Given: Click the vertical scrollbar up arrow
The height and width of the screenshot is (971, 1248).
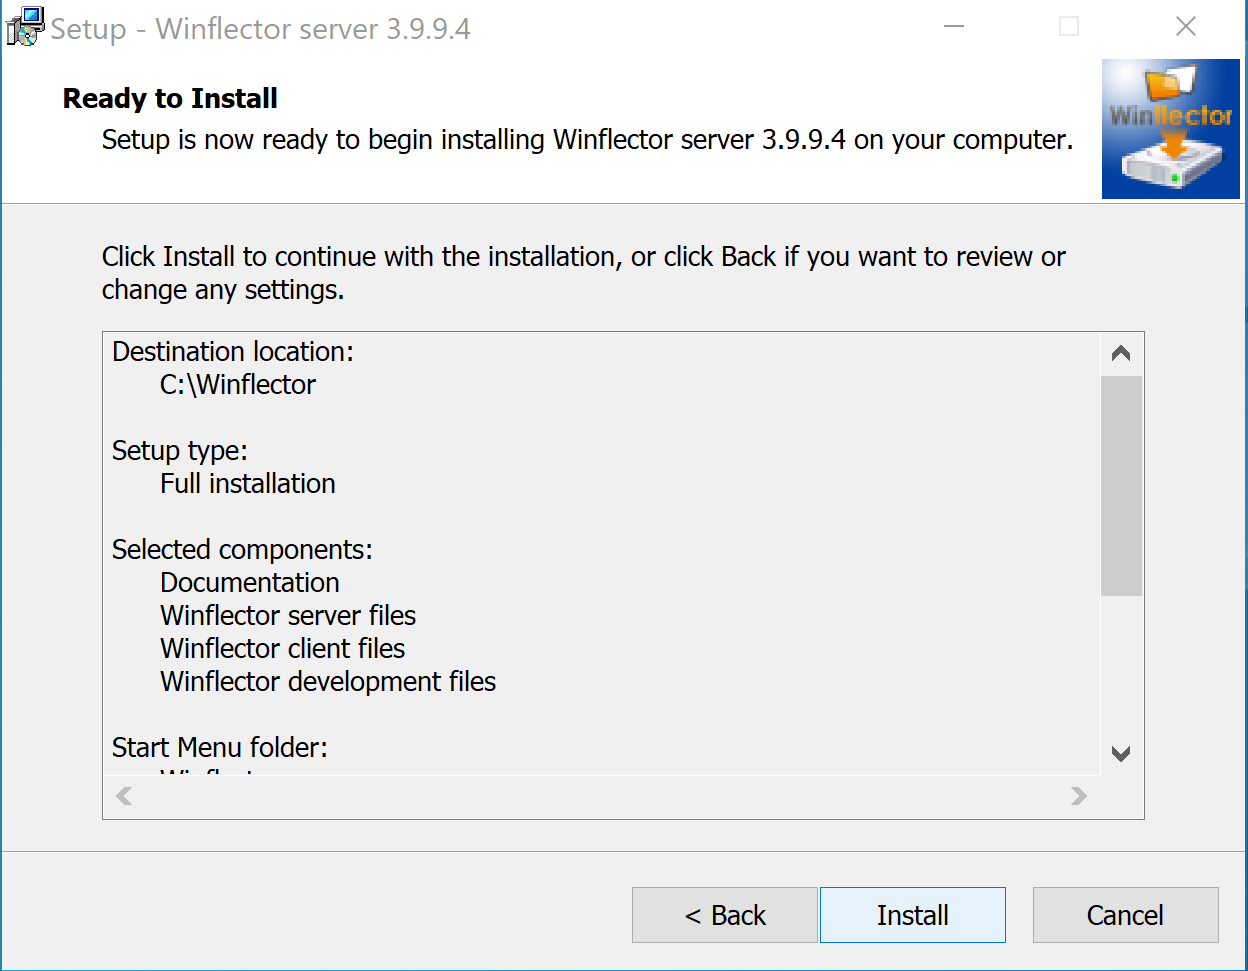Looking at the screenshot, I should [x=1121, y=354].
